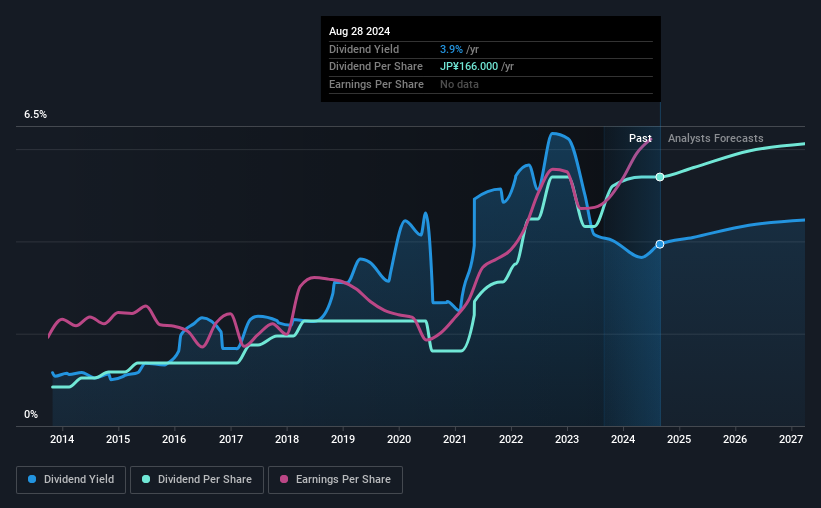
Task: Click the 6.5% y-axis label
Action: click(36, 114)
